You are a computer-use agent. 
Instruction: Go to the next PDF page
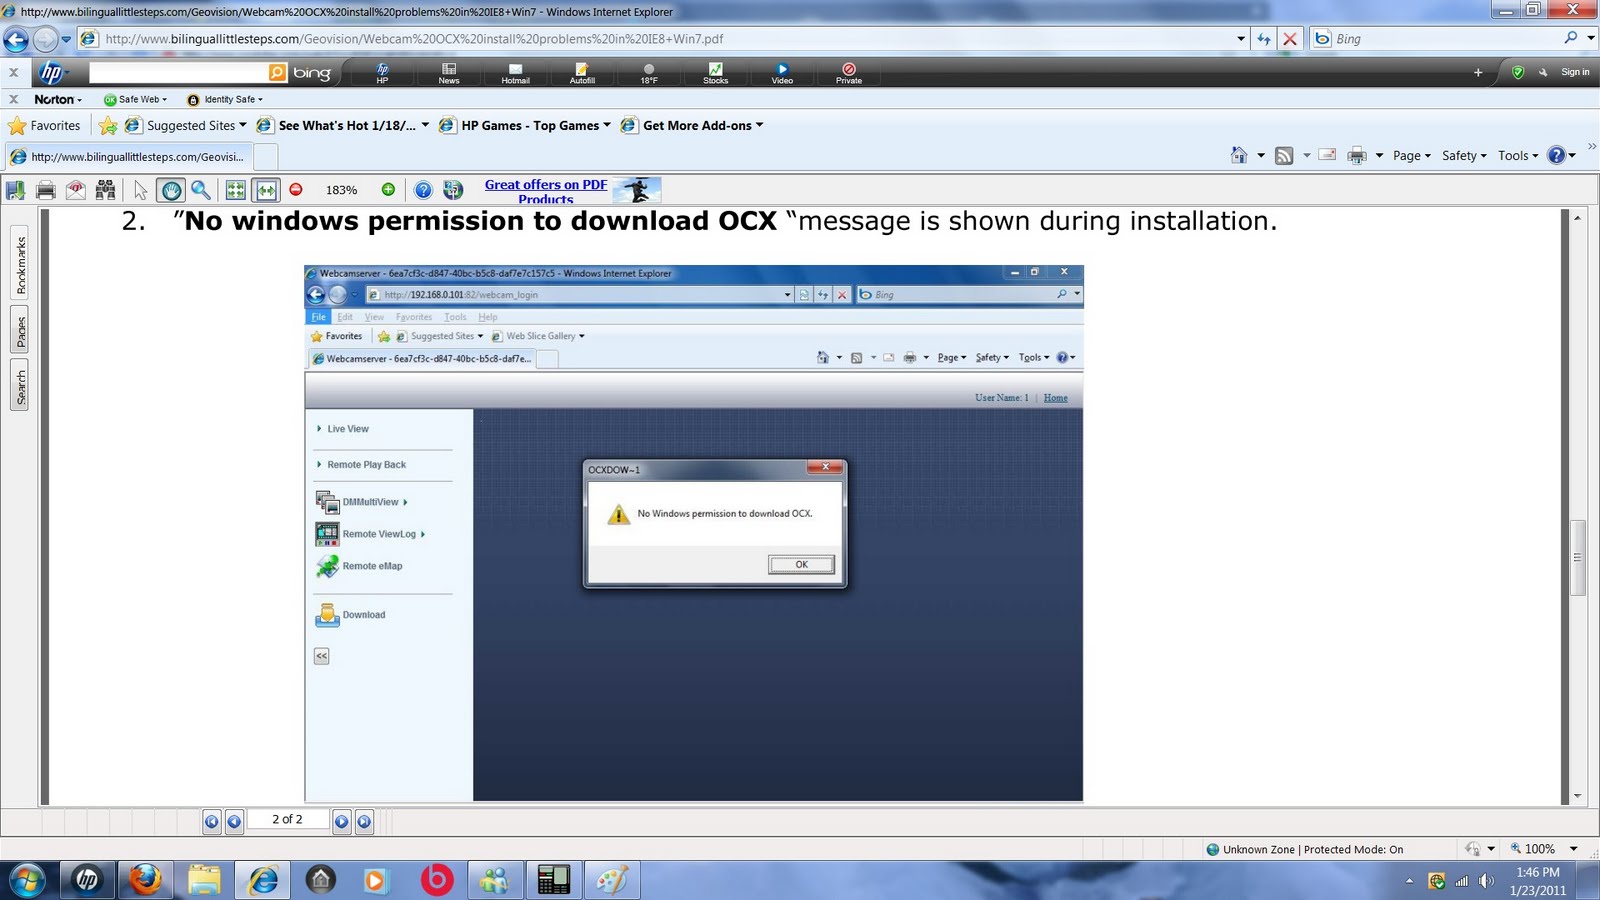tap(342, 822)
